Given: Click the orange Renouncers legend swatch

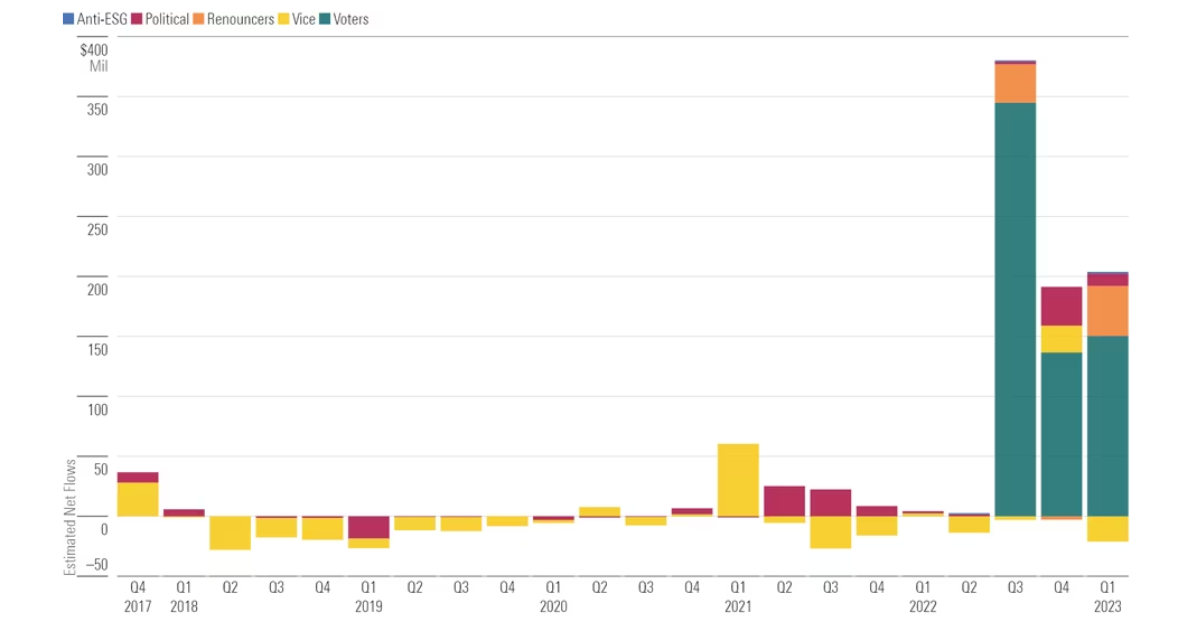Looking at the screenshot, I should point(199,19).
